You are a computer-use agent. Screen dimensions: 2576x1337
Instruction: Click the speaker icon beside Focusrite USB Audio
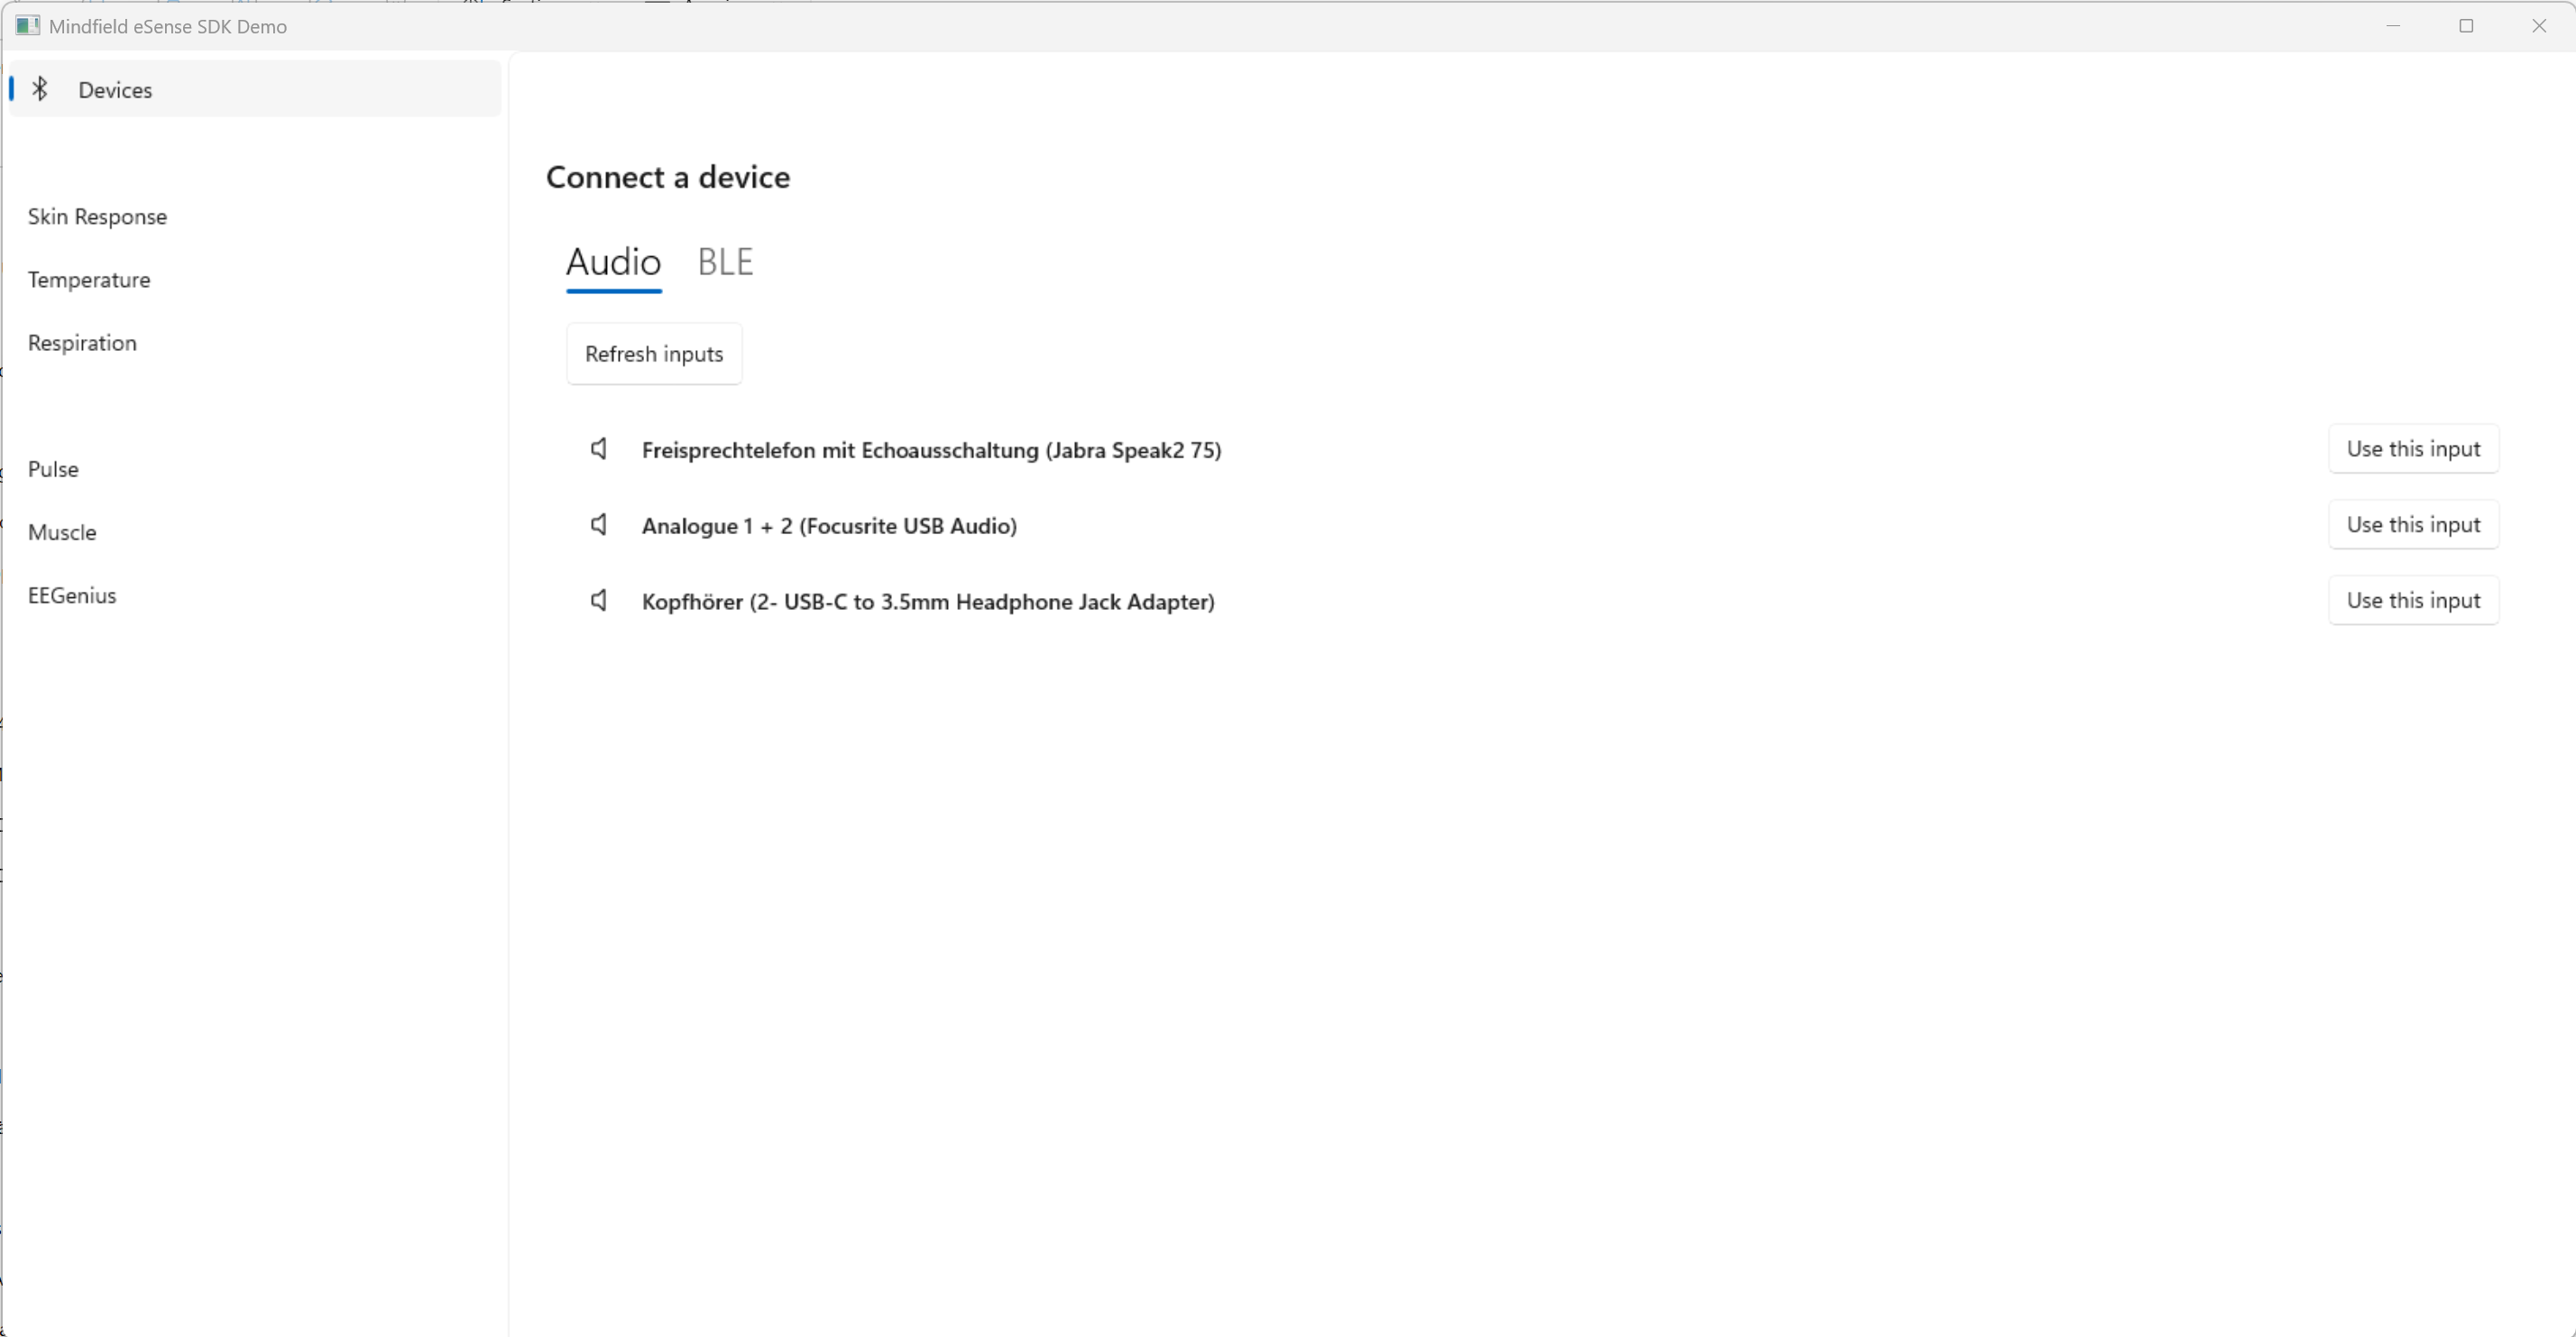tap(598, 525)
